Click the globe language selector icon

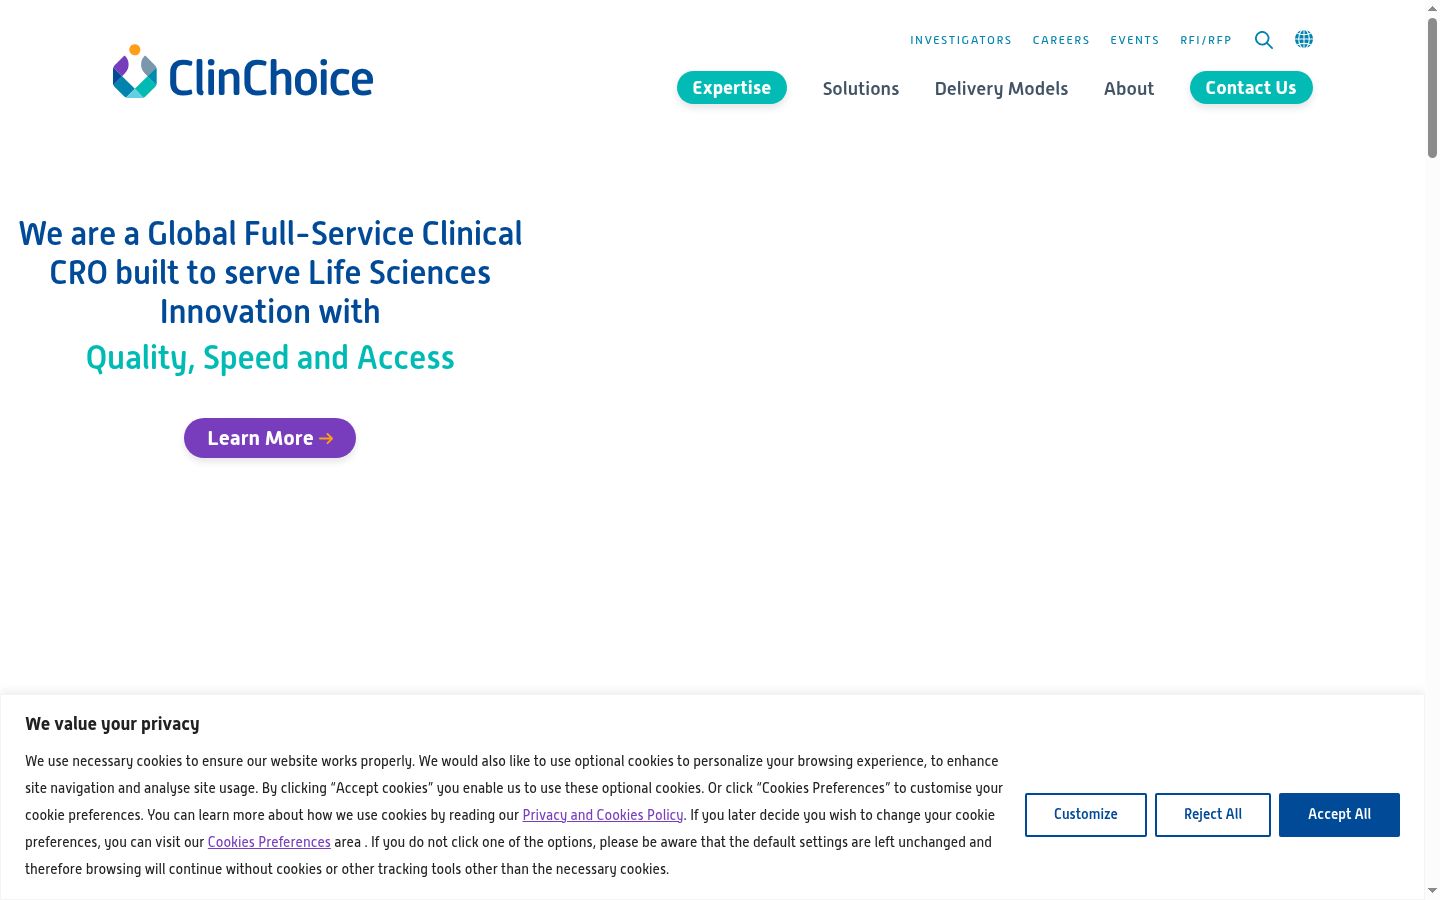pyautogui.click(x=1304, y=39)
